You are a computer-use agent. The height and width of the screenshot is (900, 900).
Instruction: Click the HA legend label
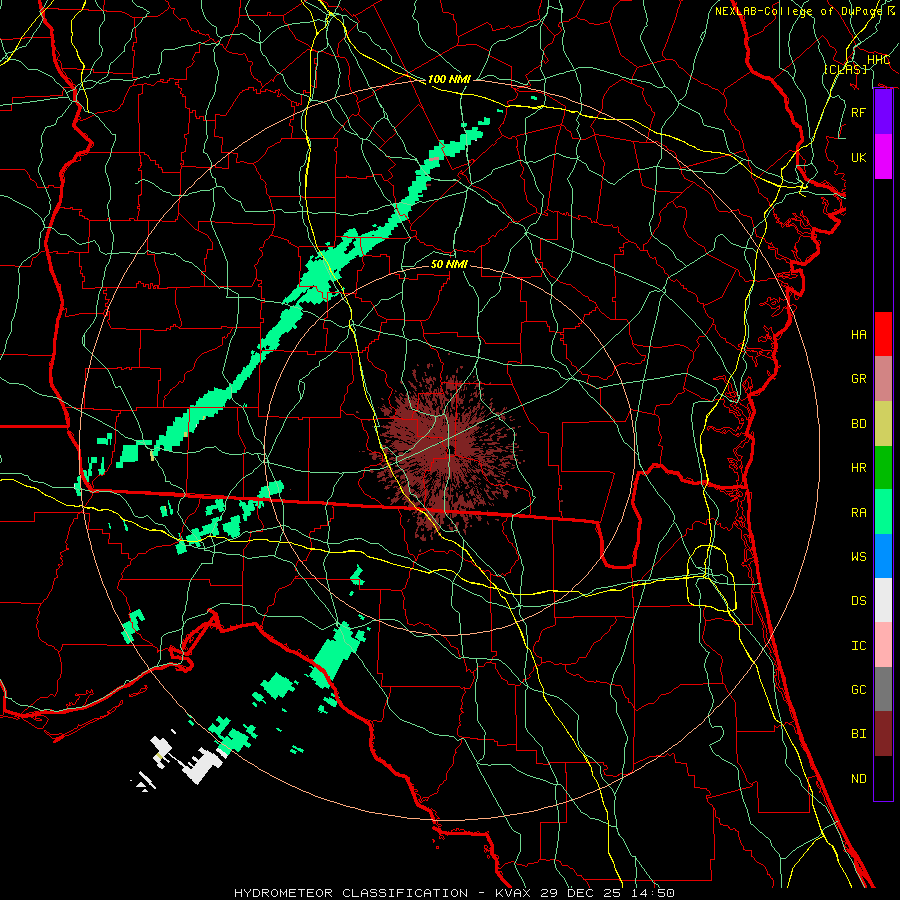tap(859, 335)
